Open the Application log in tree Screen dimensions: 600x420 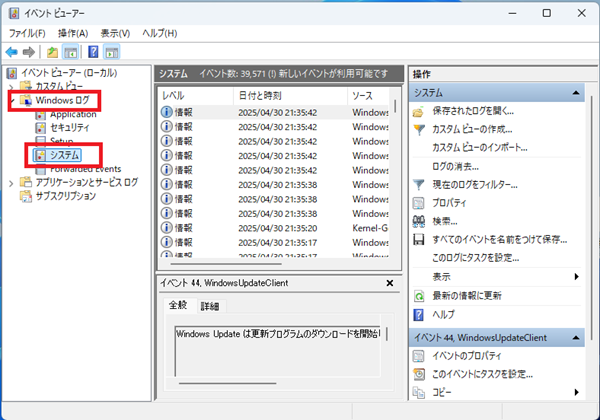coord(73,114)
